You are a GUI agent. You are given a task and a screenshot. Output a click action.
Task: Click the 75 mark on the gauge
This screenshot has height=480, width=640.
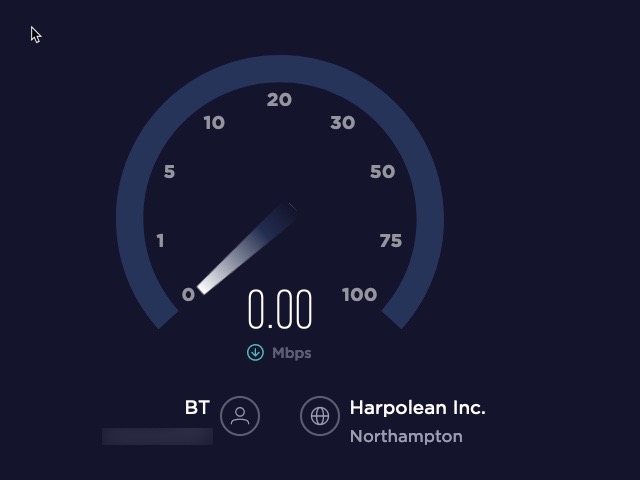coord(391,241)
